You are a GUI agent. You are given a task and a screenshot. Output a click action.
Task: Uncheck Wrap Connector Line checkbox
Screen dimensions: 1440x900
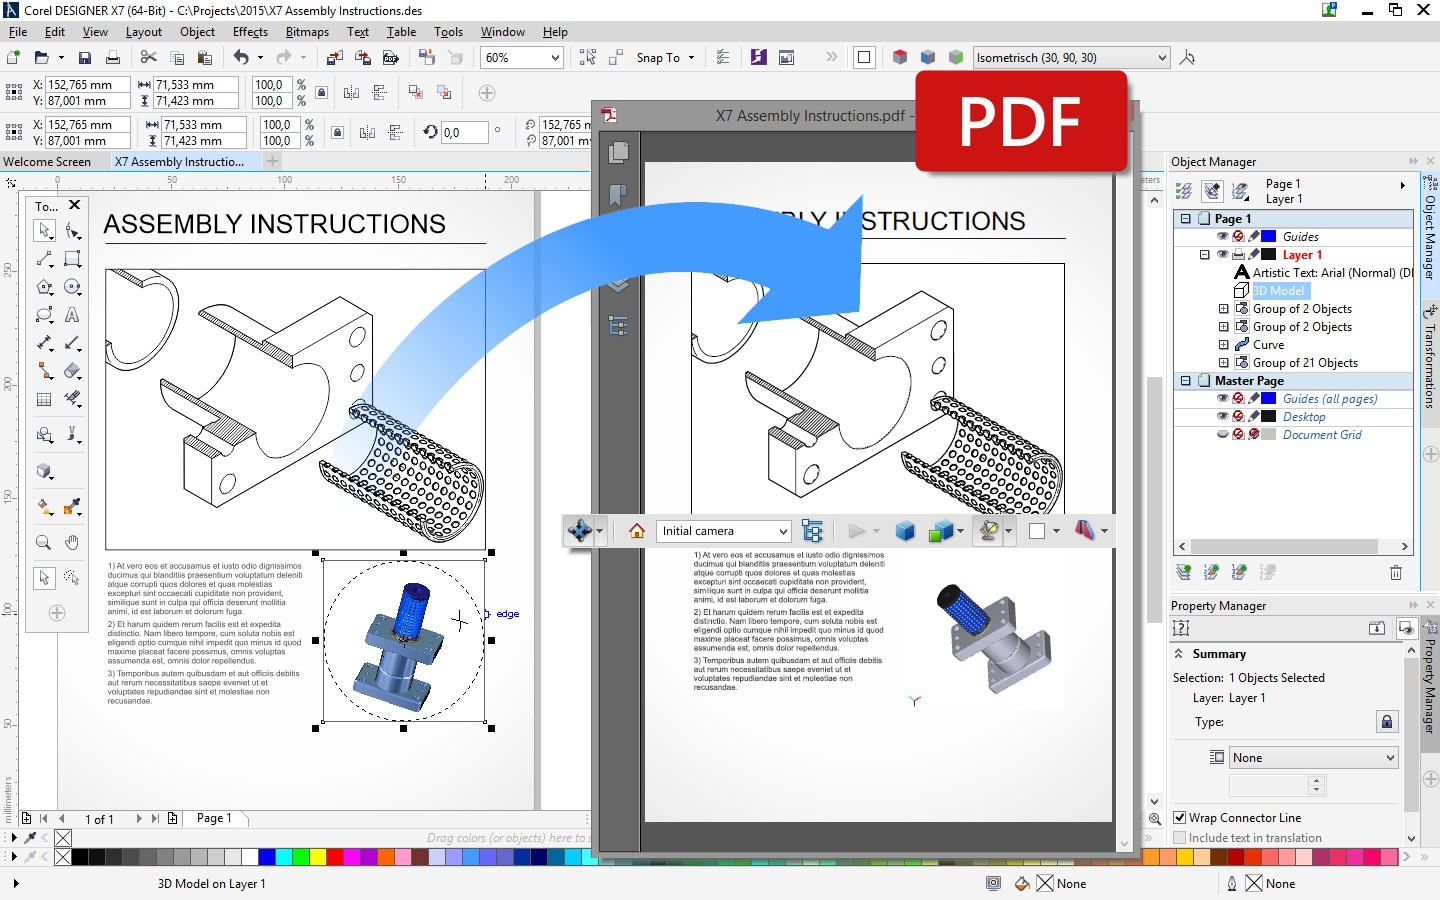1180,817
